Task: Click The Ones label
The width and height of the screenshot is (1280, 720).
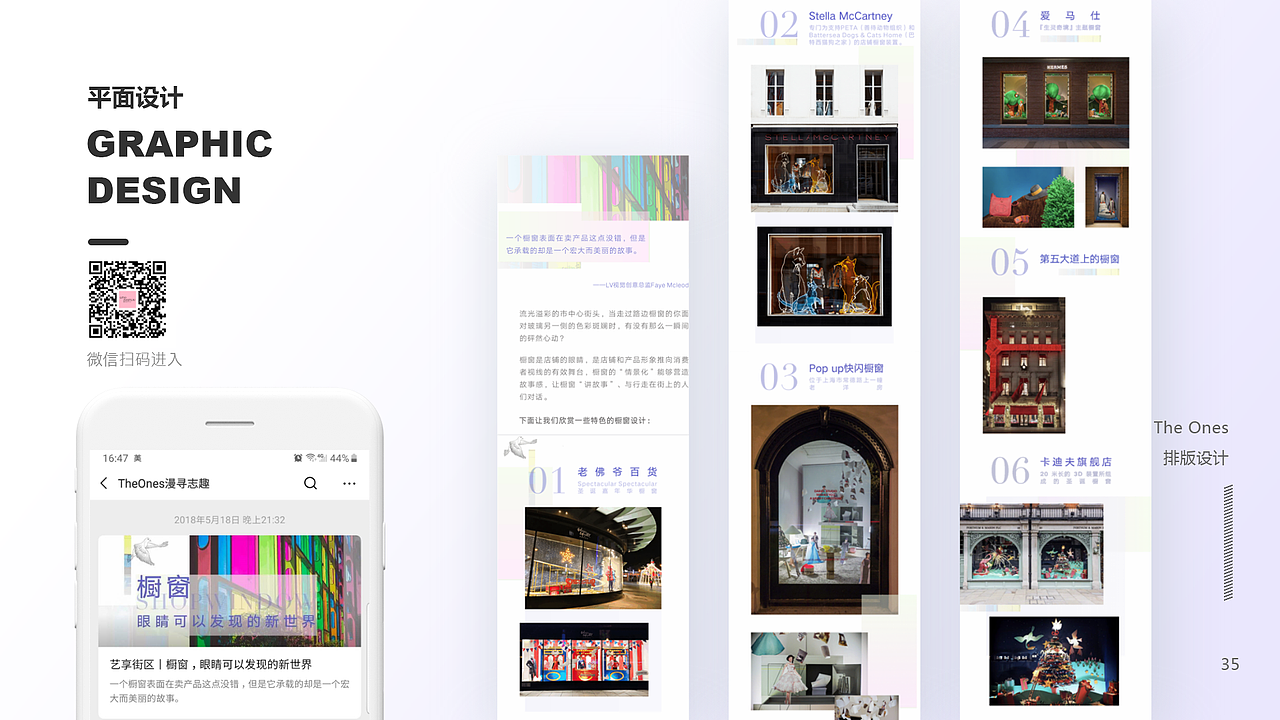Action: point(1191,427)
